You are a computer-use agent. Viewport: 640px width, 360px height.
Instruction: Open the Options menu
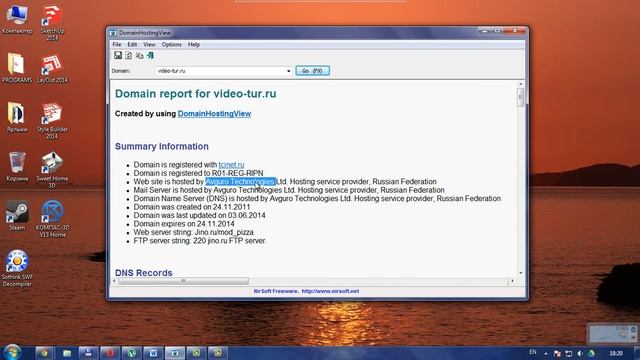click(x=171, y=44)
